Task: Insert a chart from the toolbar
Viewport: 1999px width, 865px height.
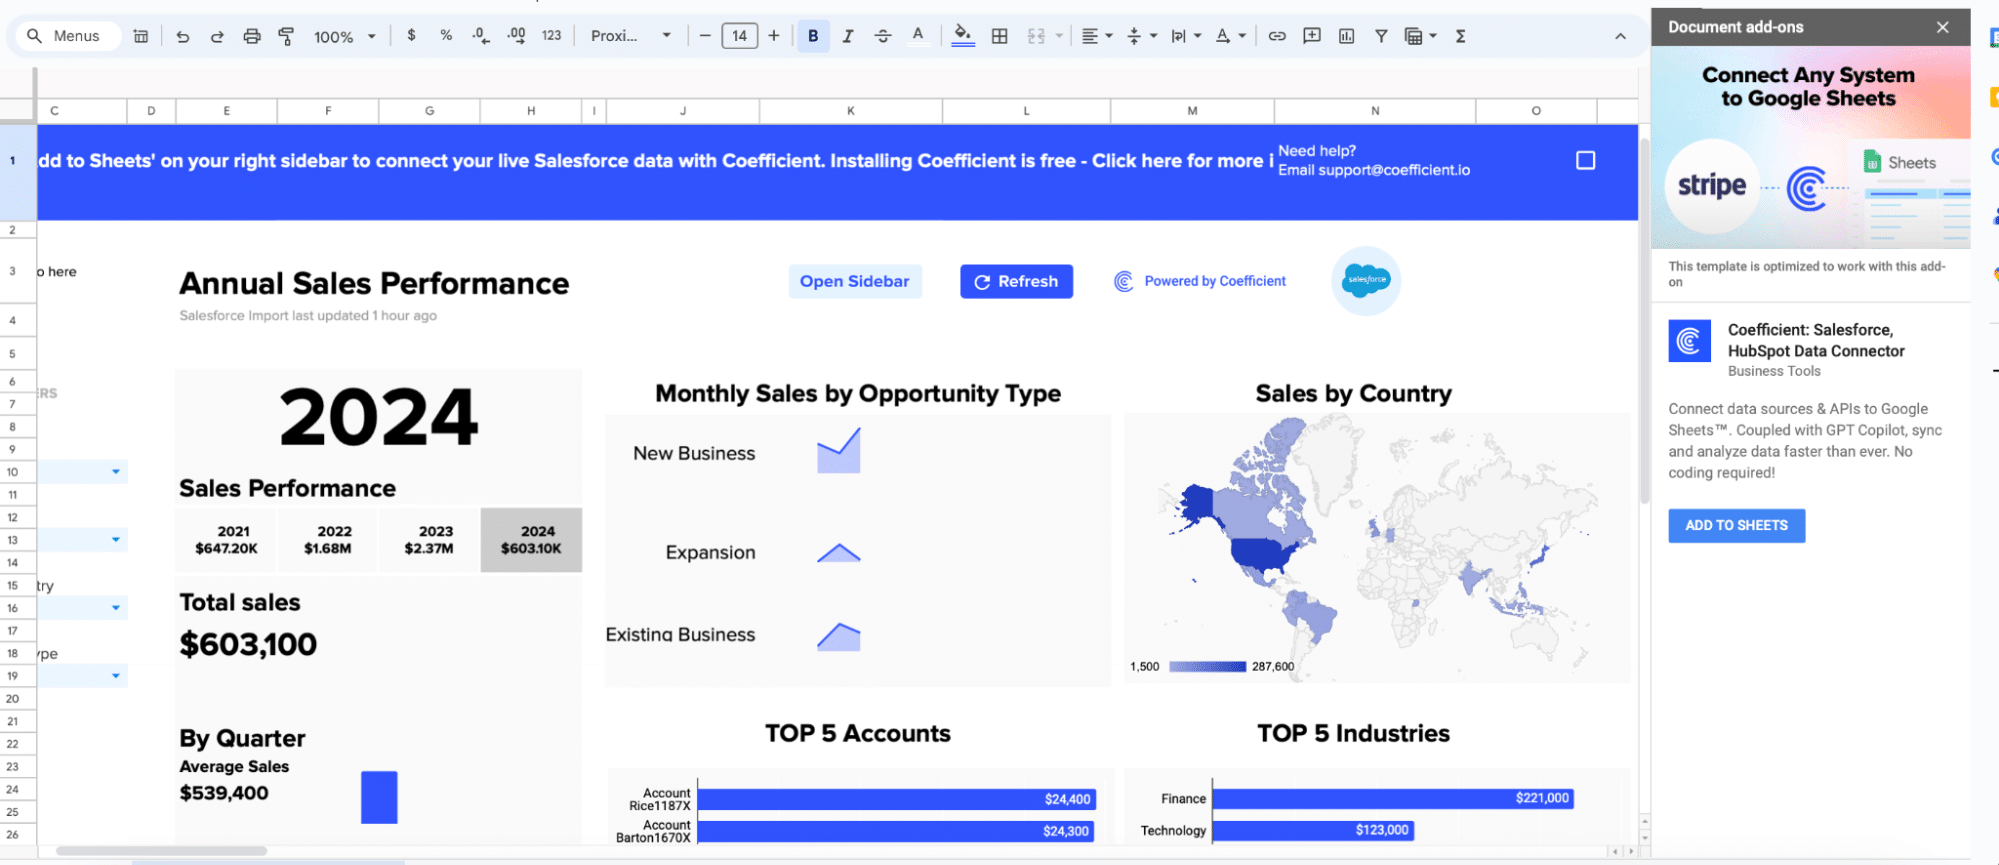Action: (1346, 36)
